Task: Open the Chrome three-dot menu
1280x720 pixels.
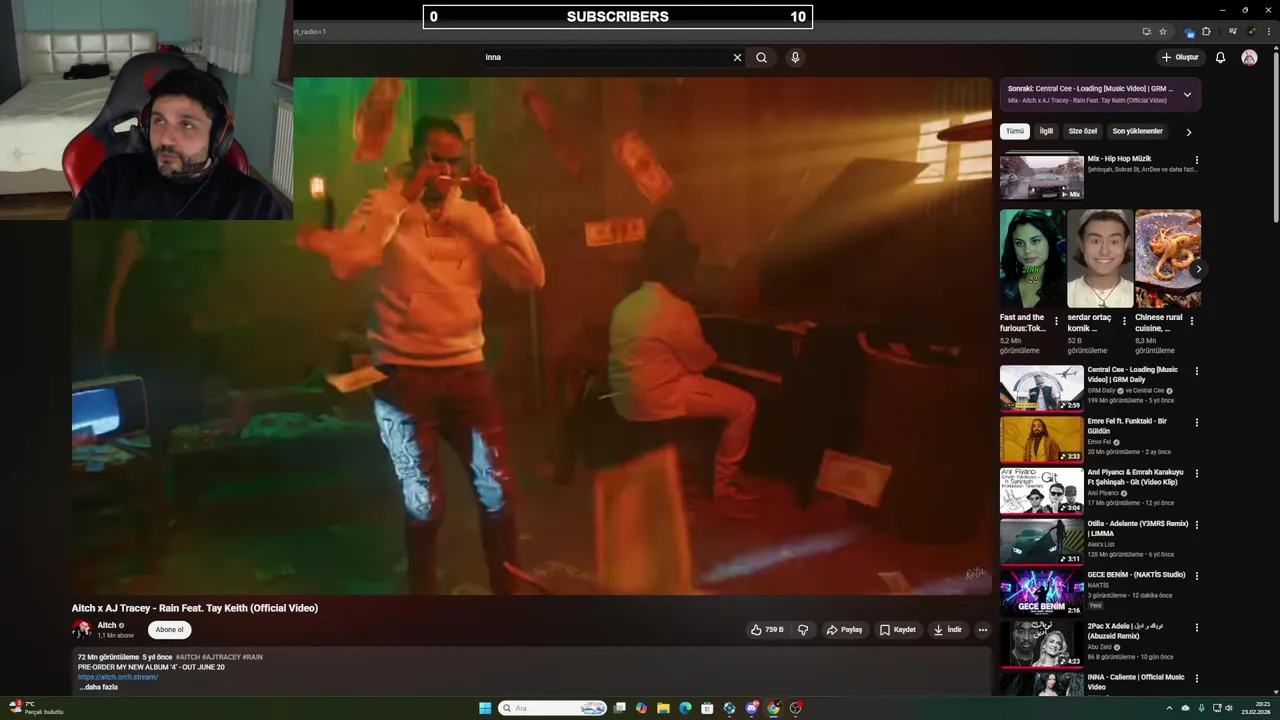Action: 1268,32
